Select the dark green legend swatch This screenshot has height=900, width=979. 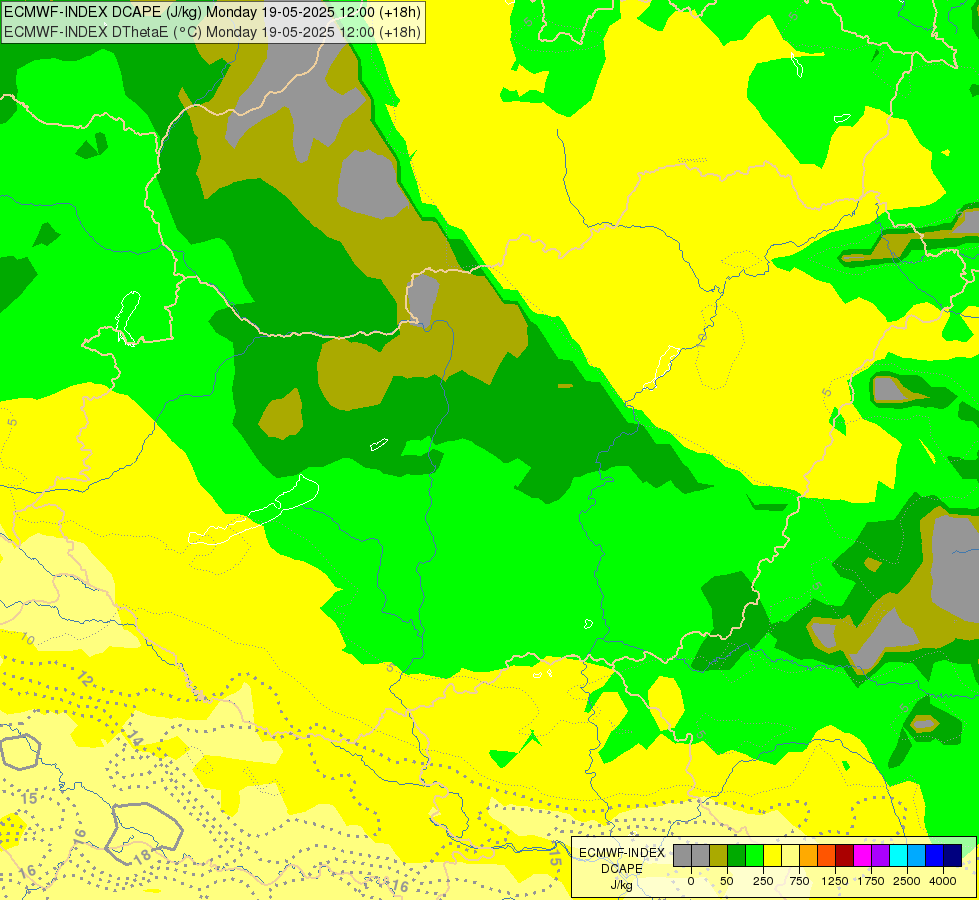click(737, 856)
